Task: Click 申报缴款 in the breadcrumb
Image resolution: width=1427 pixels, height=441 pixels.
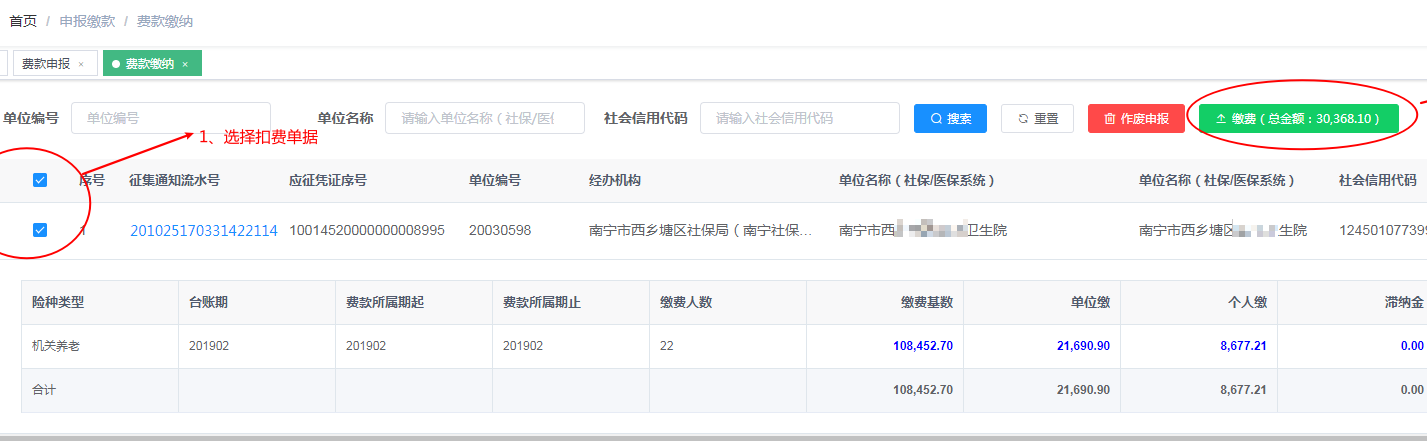Action: 87,21
